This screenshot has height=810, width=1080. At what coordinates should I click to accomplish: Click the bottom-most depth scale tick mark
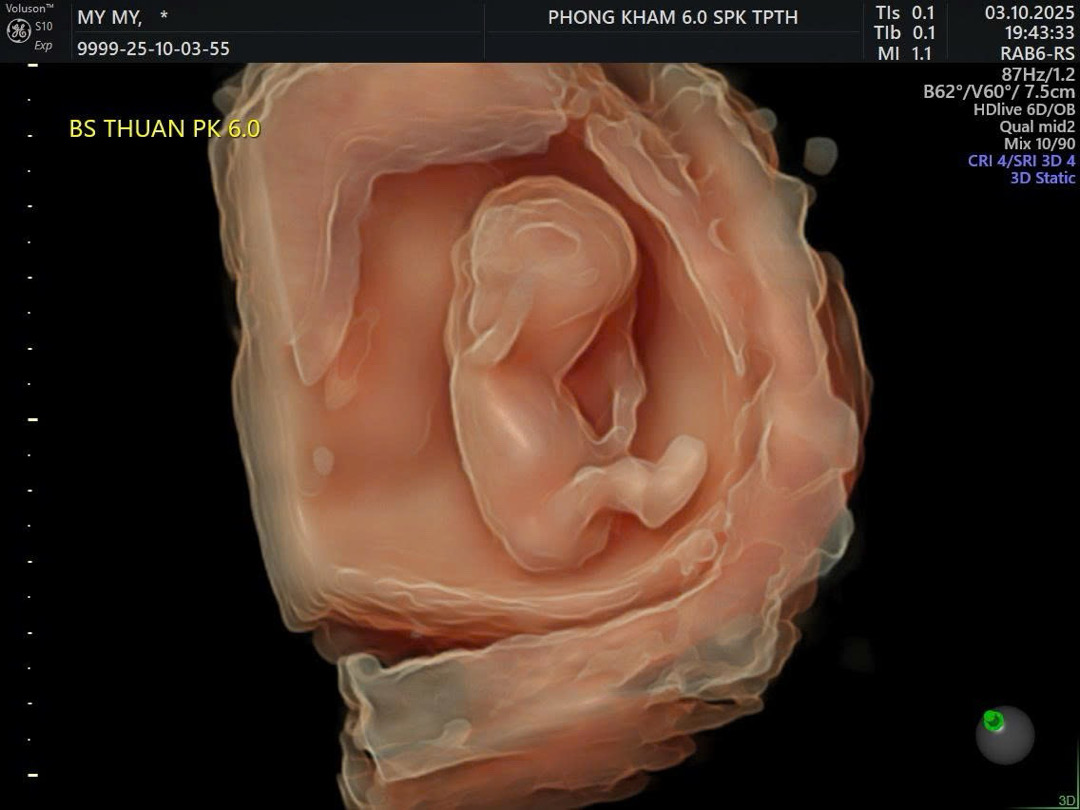coord(32,775)
